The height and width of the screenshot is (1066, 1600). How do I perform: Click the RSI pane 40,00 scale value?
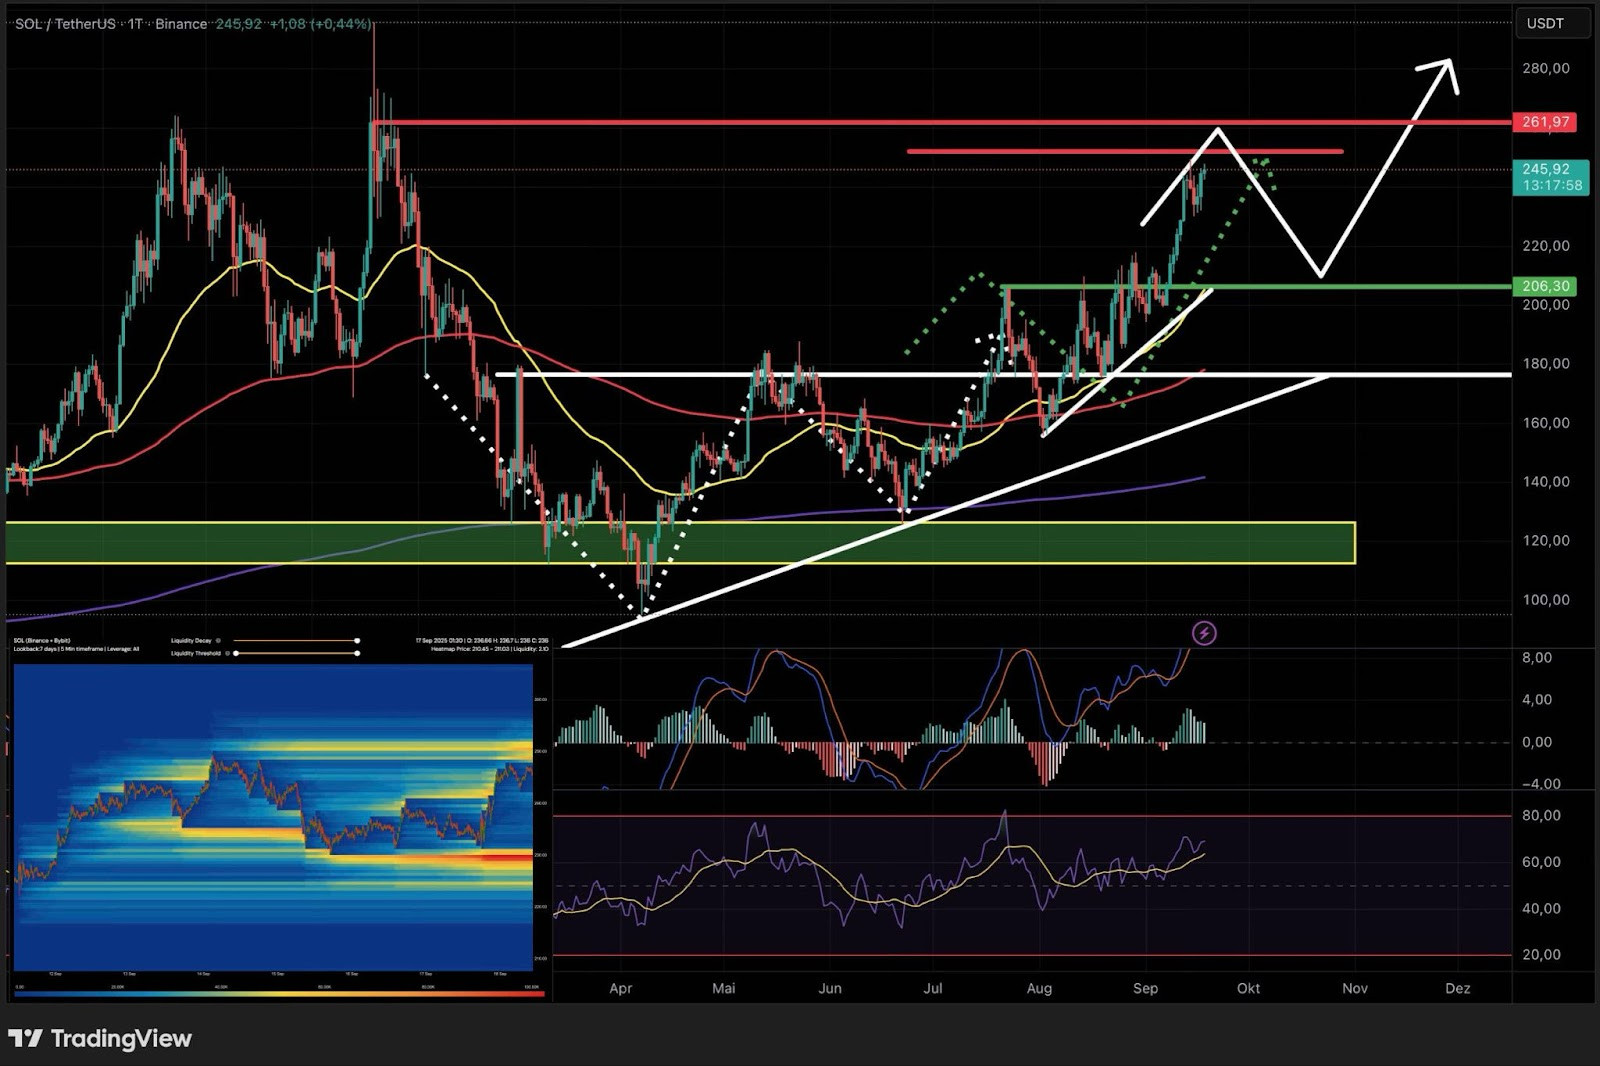tap(1541, 908)
